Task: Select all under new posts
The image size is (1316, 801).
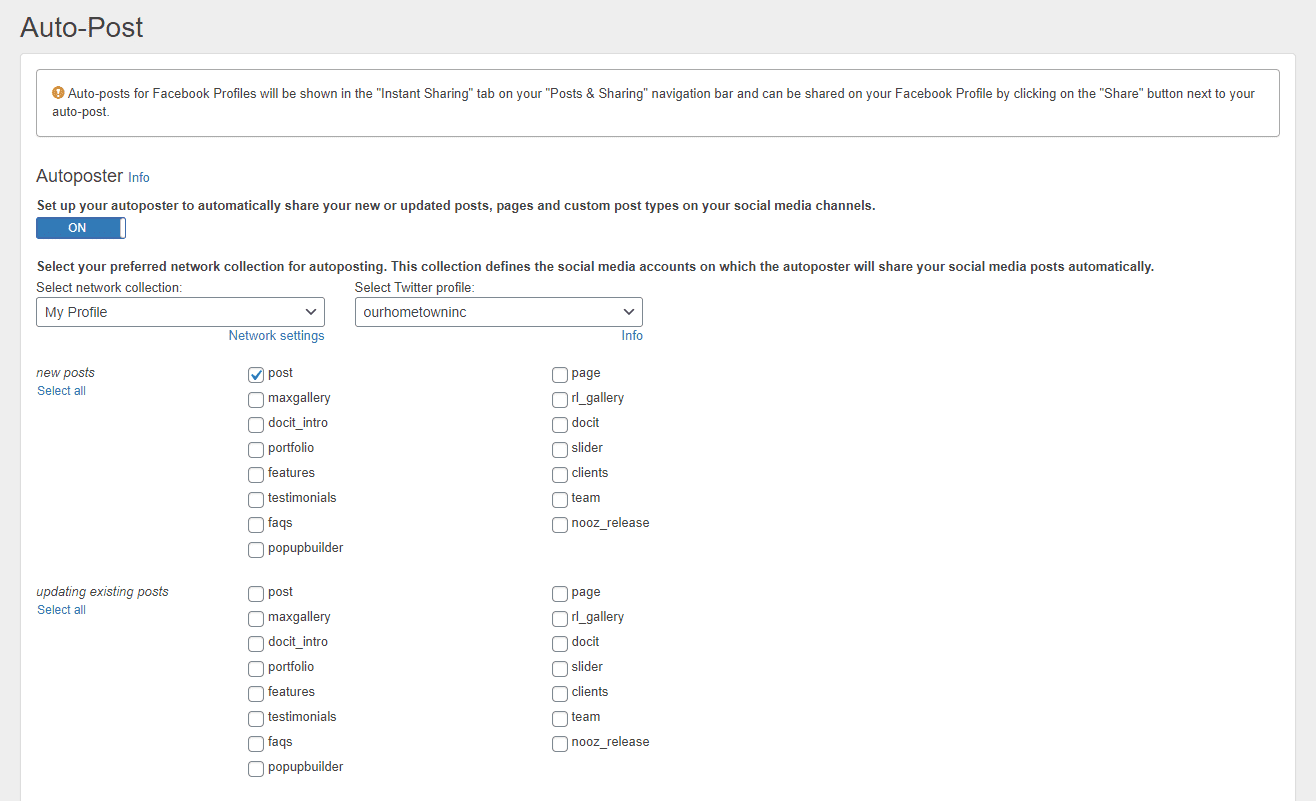Action: [61, 391]
